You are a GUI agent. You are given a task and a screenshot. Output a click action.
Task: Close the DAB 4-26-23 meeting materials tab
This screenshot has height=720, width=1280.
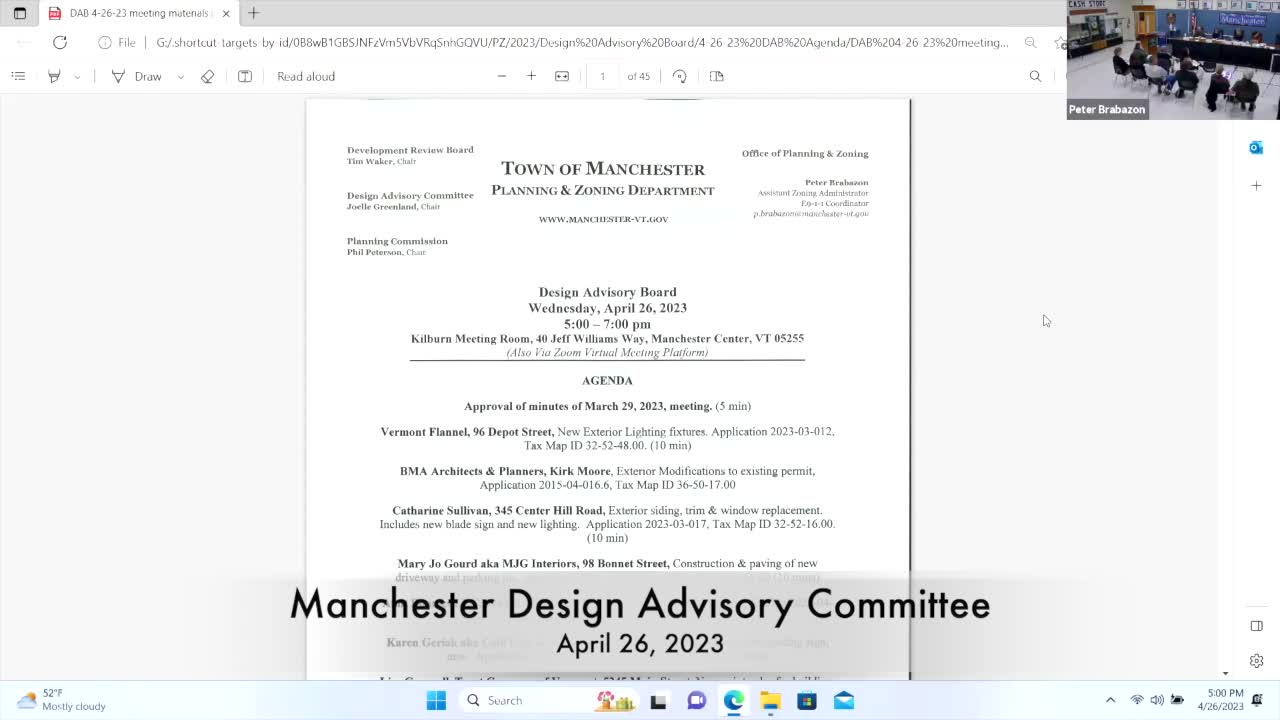point(226,13)
